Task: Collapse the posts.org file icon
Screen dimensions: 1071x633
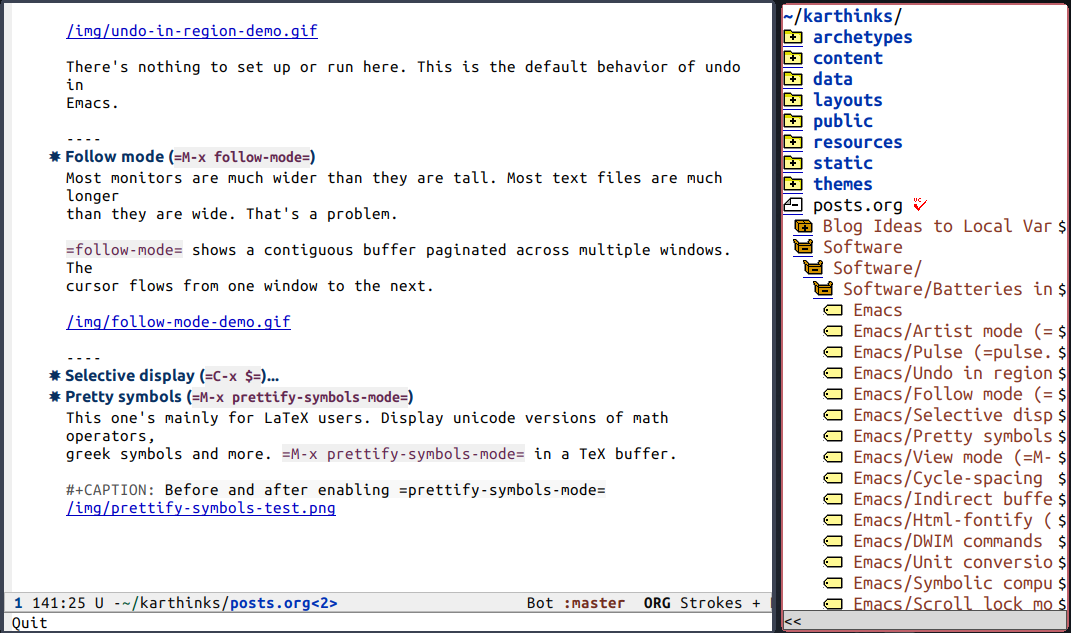Action: [793, 205]
